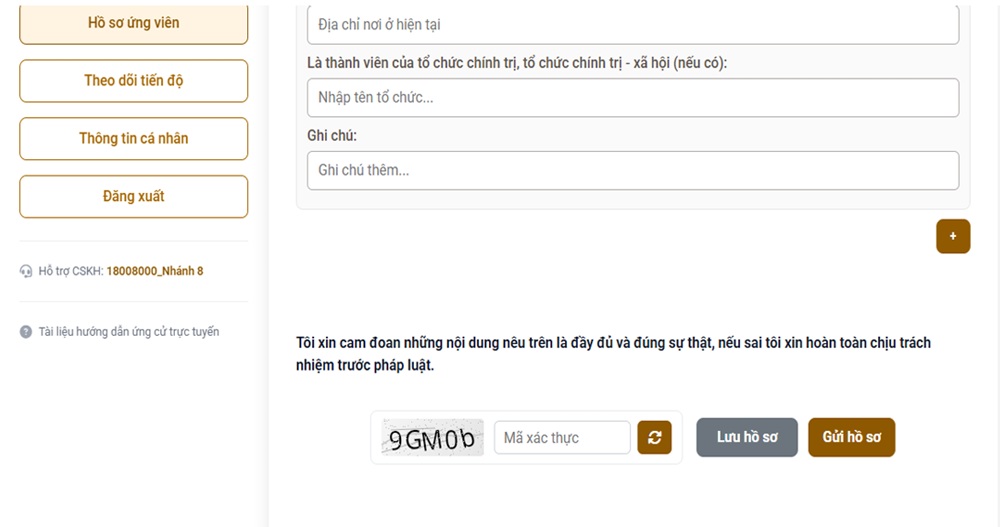Open Thông tin cá nhân page
The width and height of the screenshot is (1000, 527).
133,138
